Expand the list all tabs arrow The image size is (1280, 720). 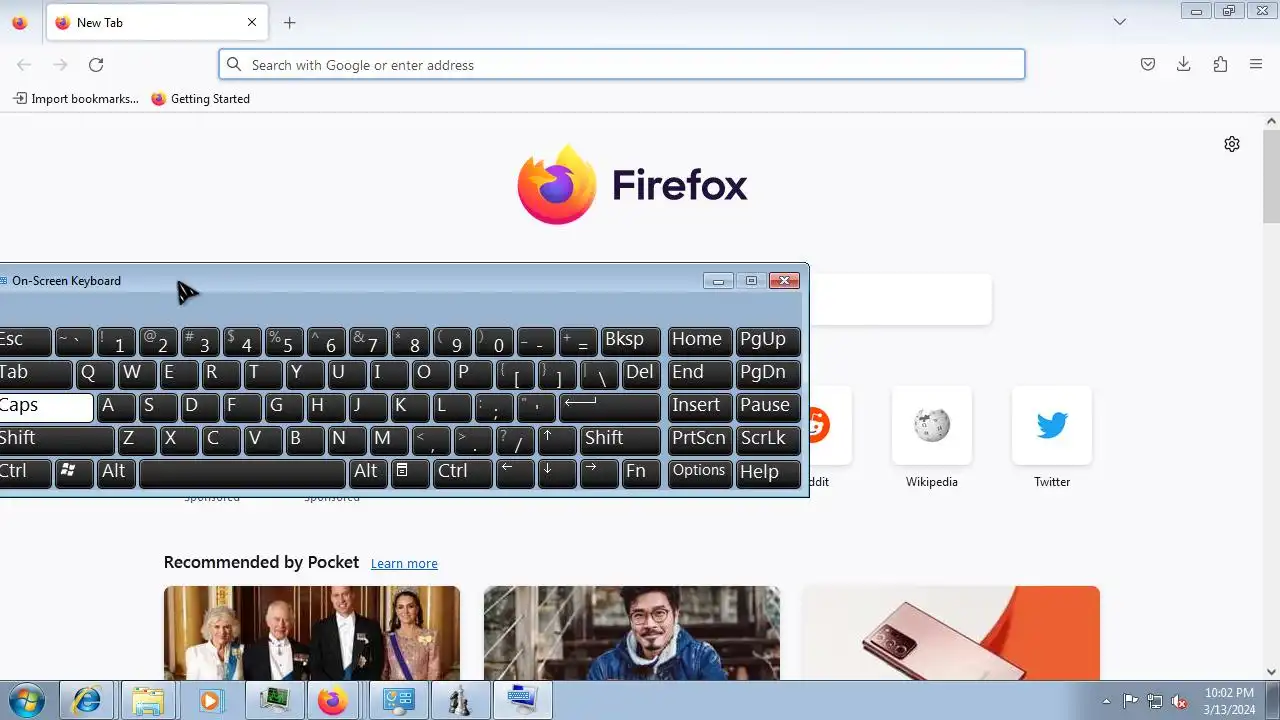click(x=1120, y=22)
